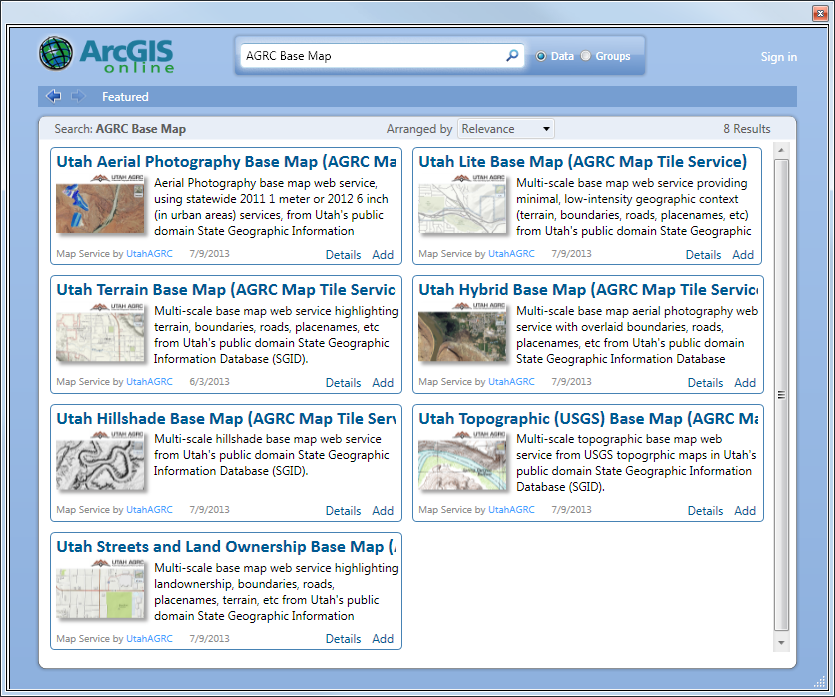Open Utah Aerial Photography Base Map title

[x=226, y=161]
